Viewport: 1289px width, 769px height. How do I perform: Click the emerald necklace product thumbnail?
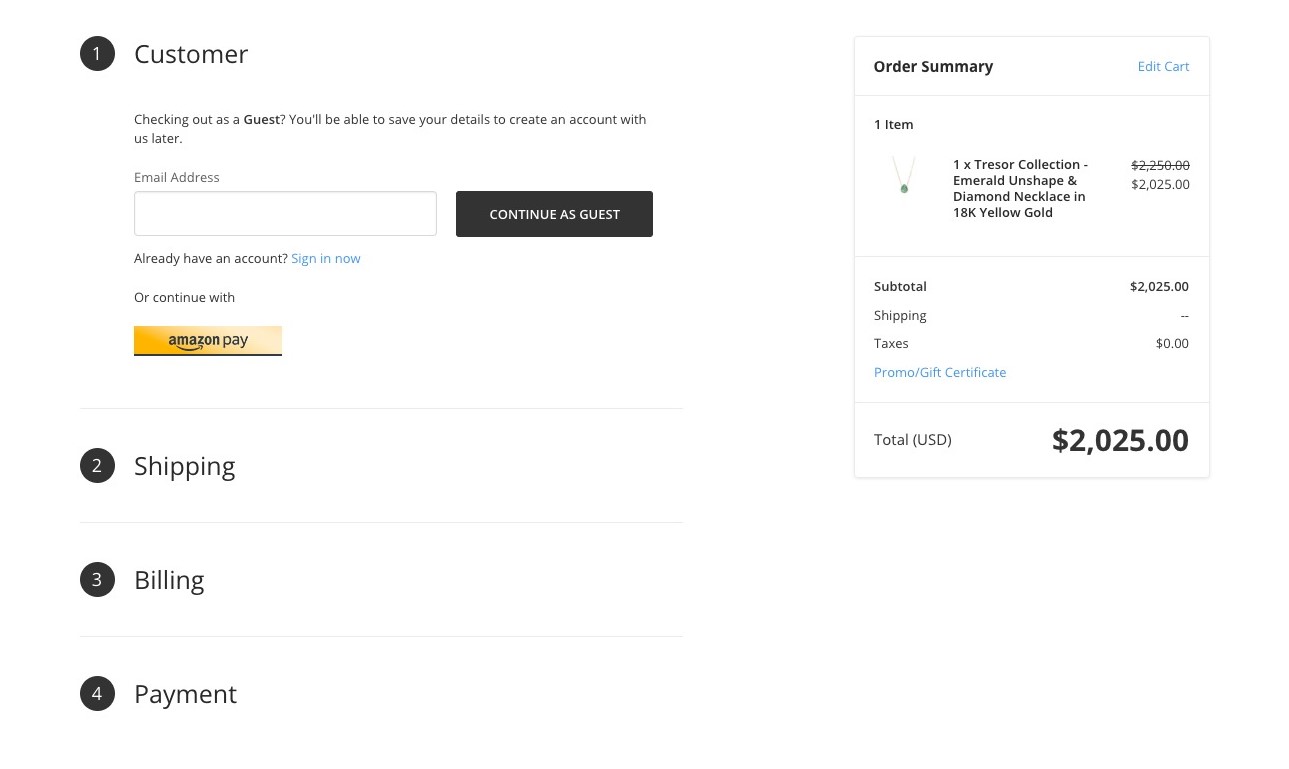pyautogui.click(x=904, y=175)
